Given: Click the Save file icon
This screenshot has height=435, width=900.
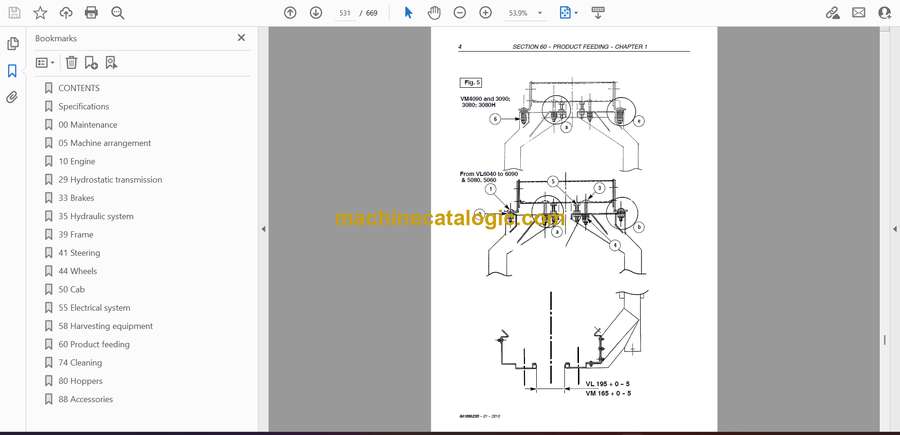Looking at the screenshot, I should point(14,13).
